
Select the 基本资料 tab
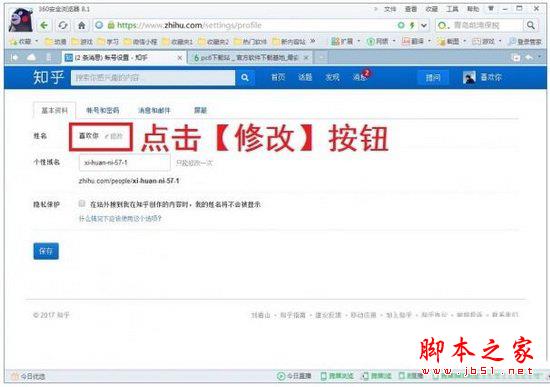[54, 111]
